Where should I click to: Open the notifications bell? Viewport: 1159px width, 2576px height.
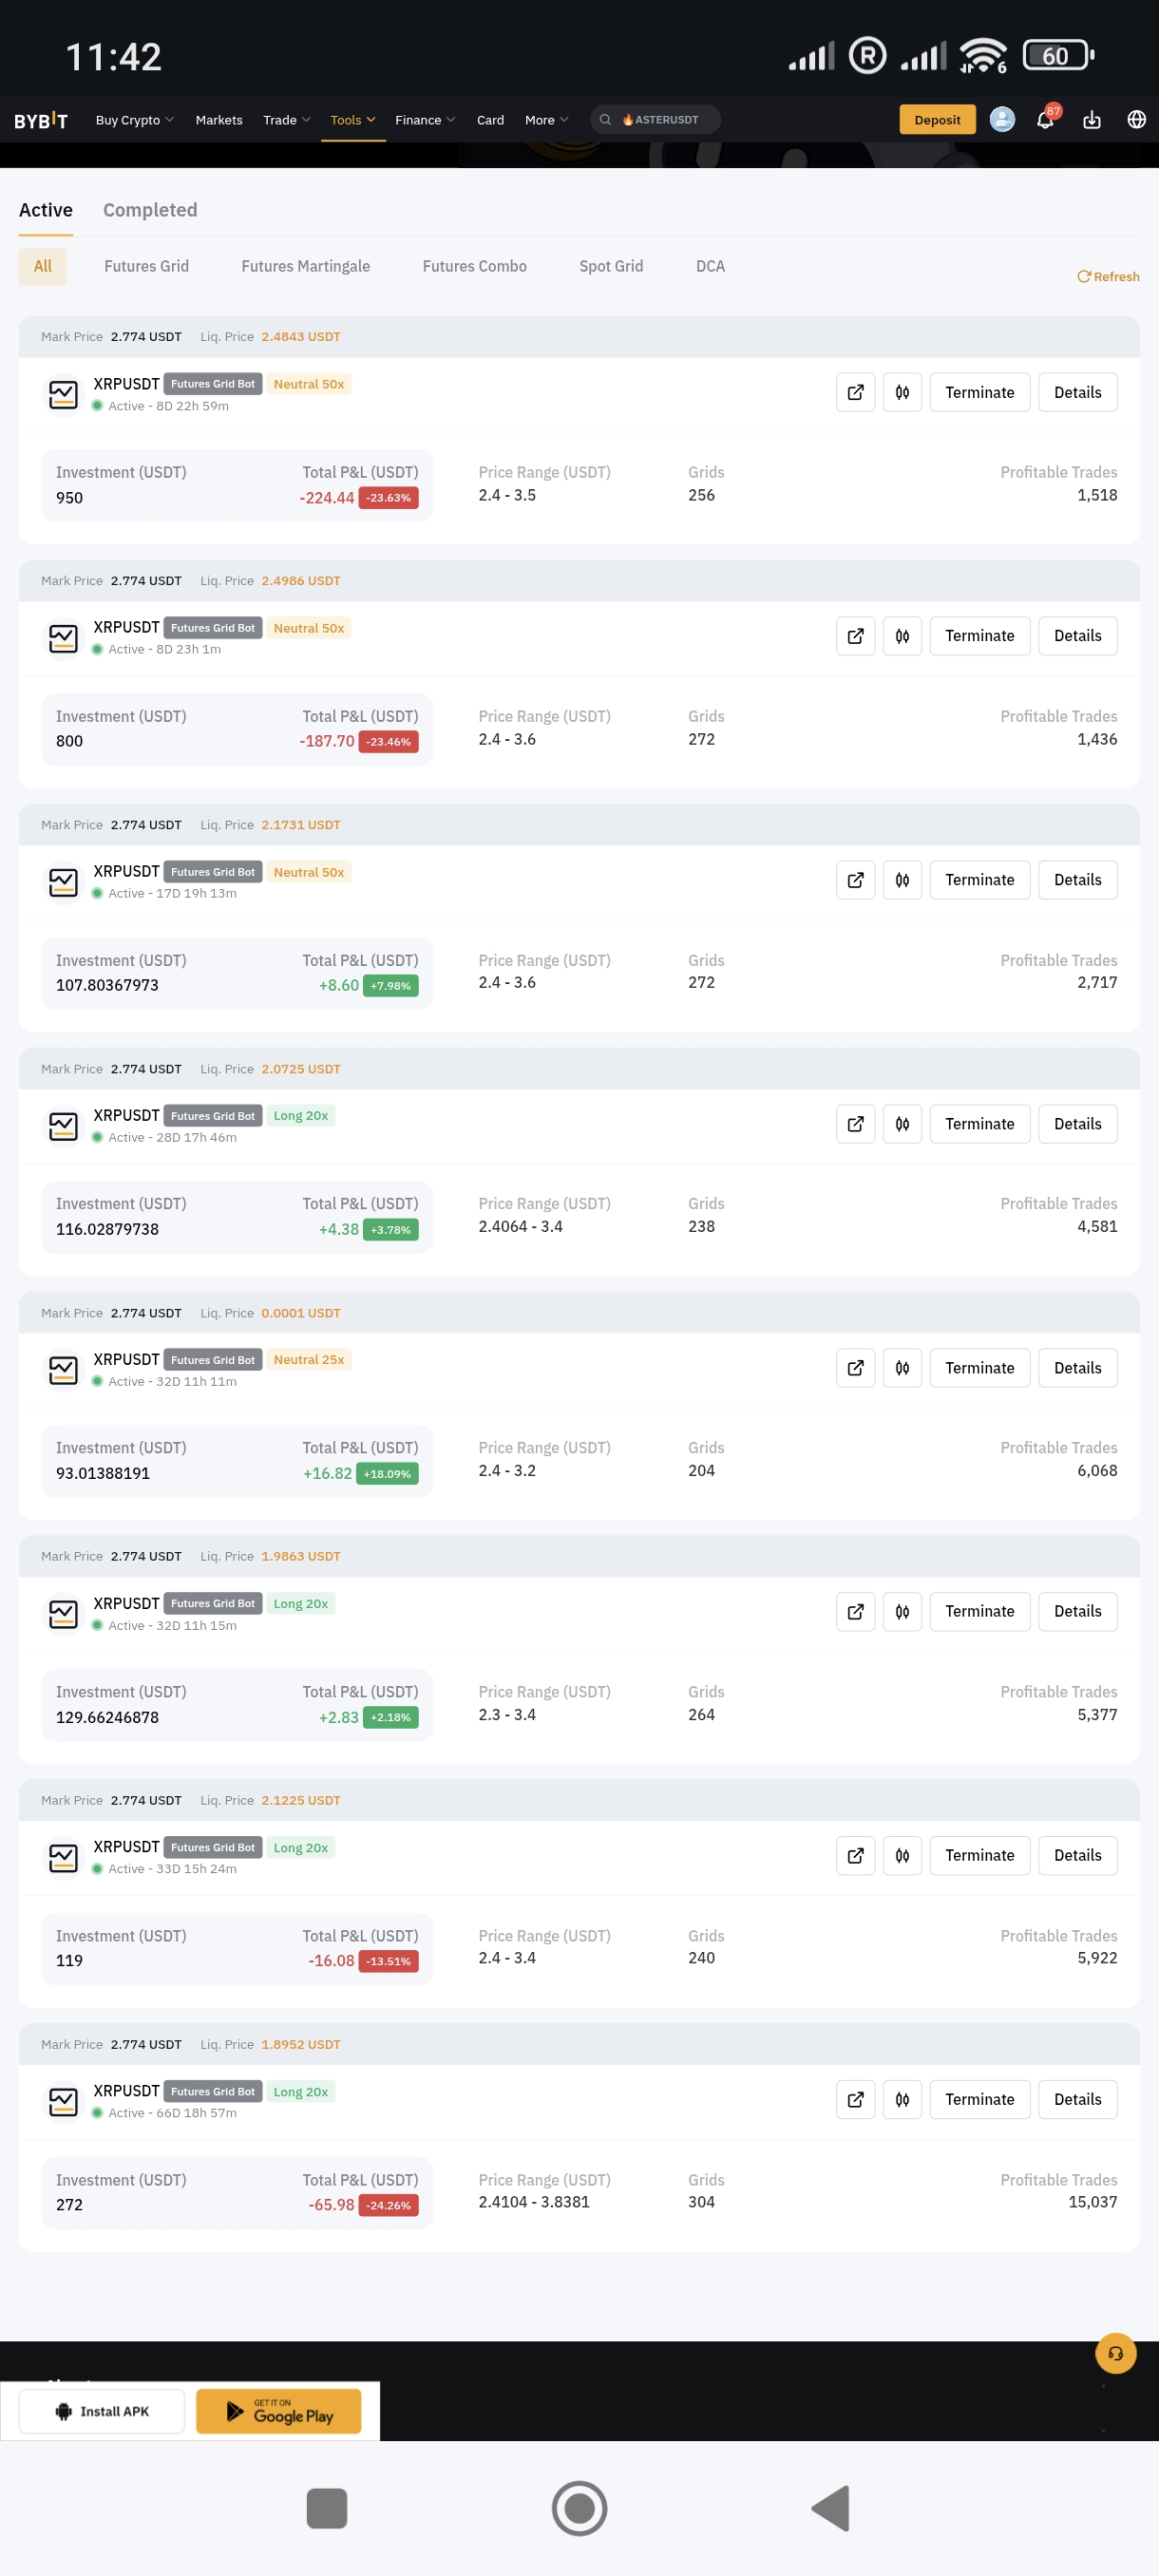click(x=1045, y=120)
